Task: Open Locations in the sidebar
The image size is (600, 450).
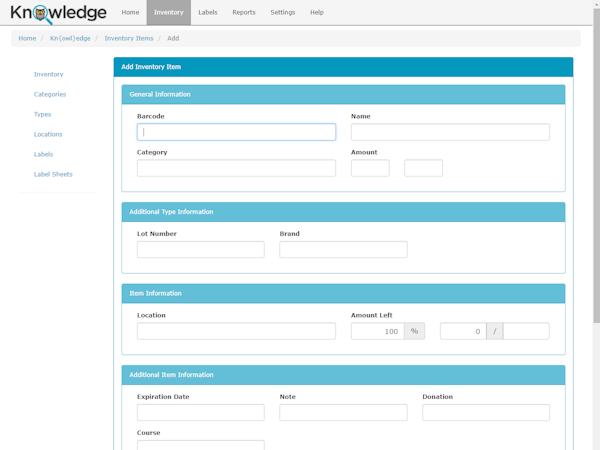Action: pos(48,134)
